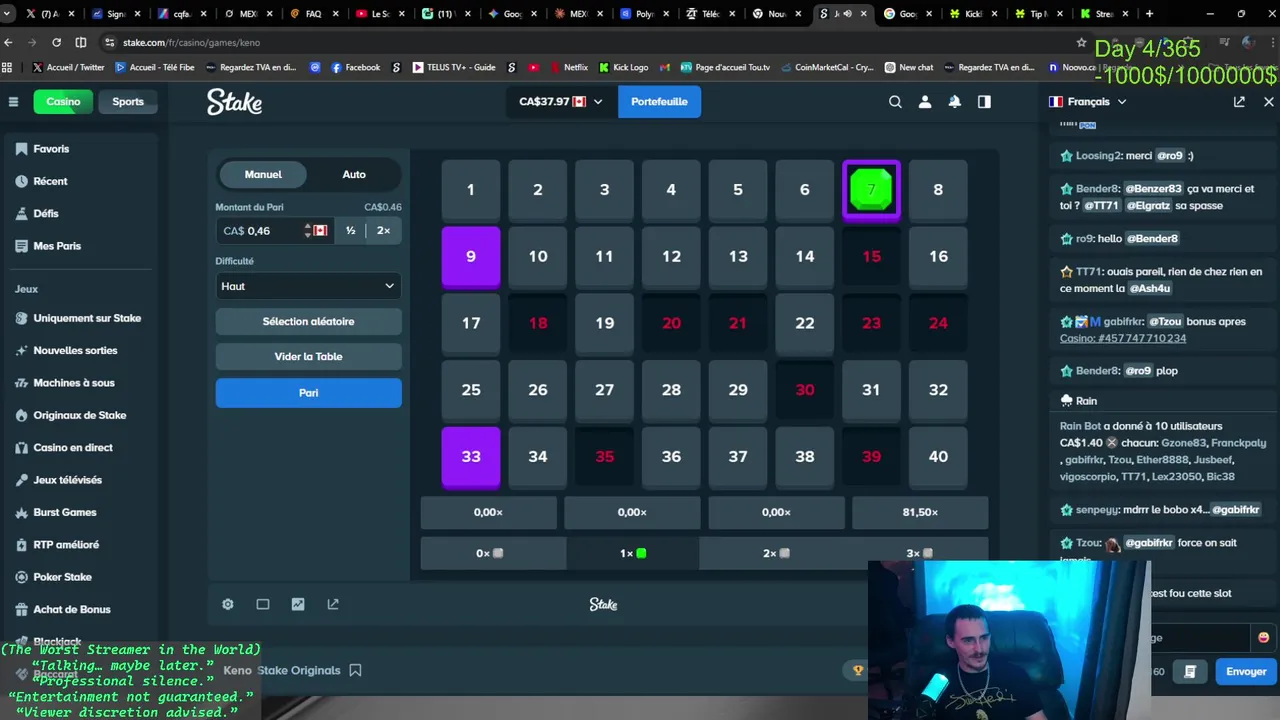Click the Stake Originals link

point(299,670)
